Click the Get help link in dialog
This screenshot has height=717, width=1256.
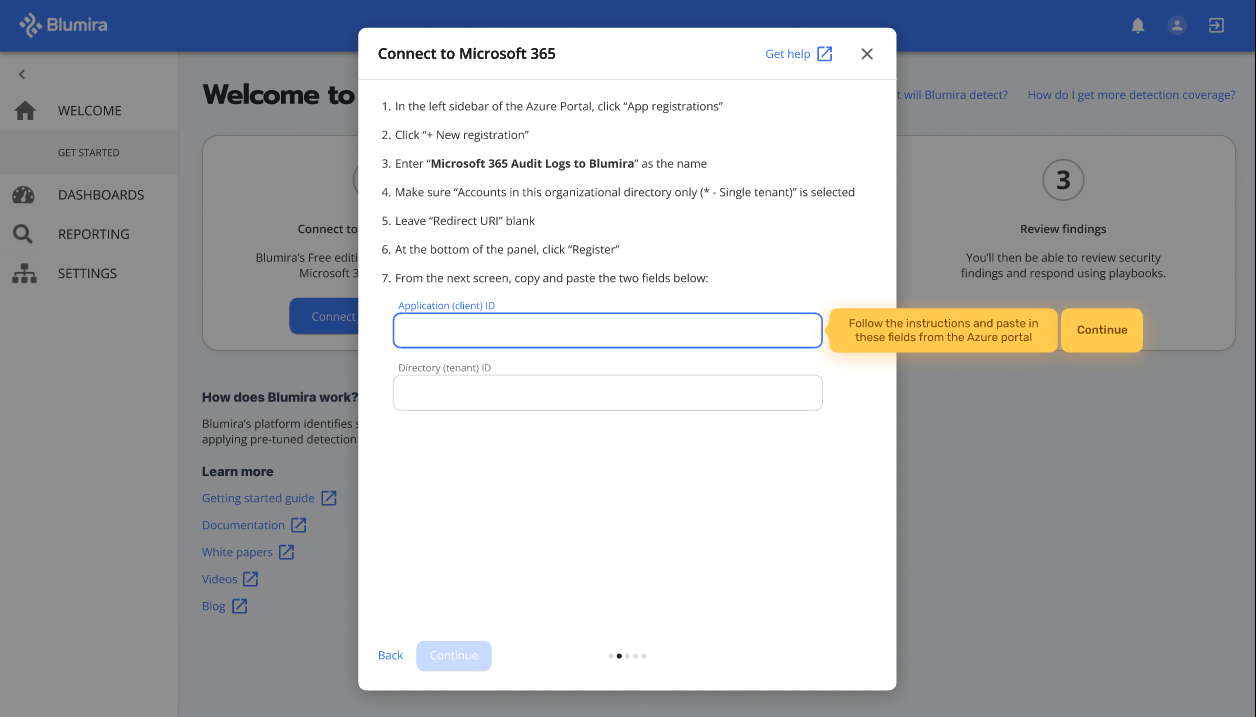click(x=788, y=54)
